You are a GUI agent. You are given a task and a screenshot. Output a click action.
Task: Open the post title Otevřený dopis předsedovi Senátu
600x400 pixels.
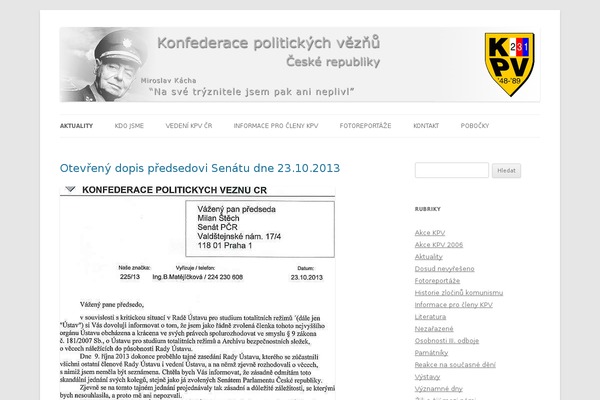tap(200, 169)
